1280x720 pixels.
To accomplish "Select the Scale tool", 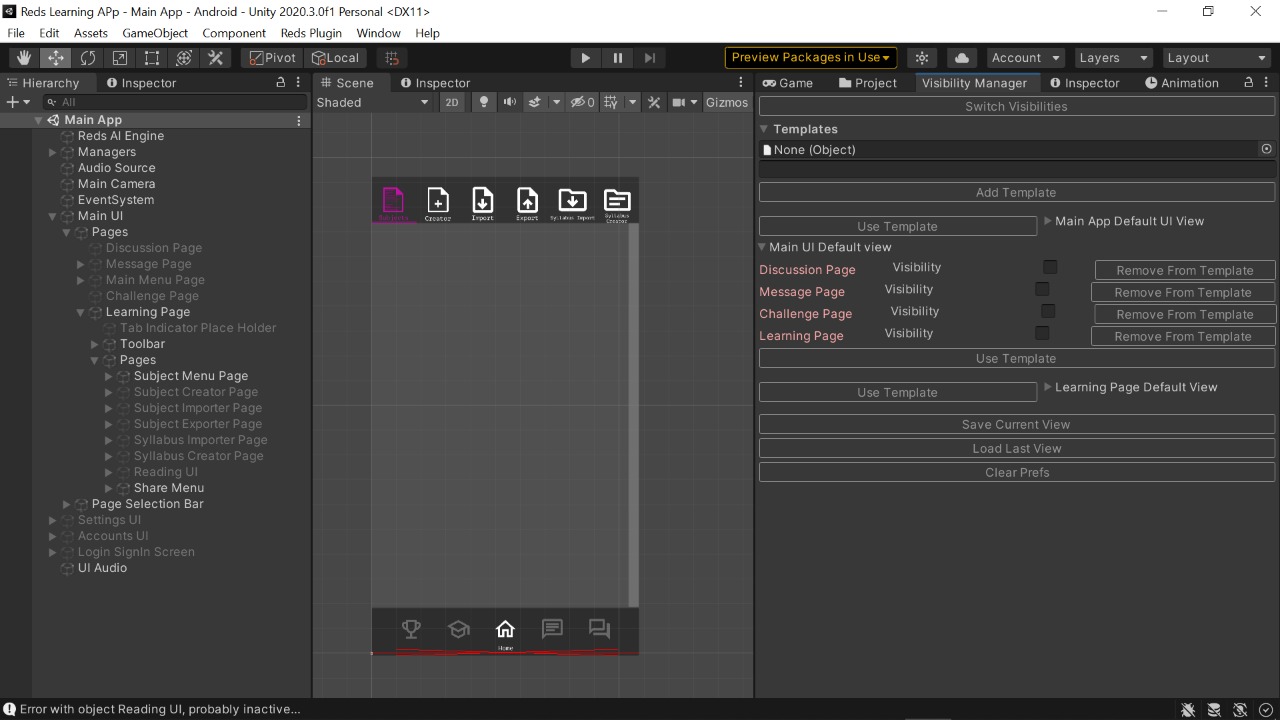I will coord(119,58).
